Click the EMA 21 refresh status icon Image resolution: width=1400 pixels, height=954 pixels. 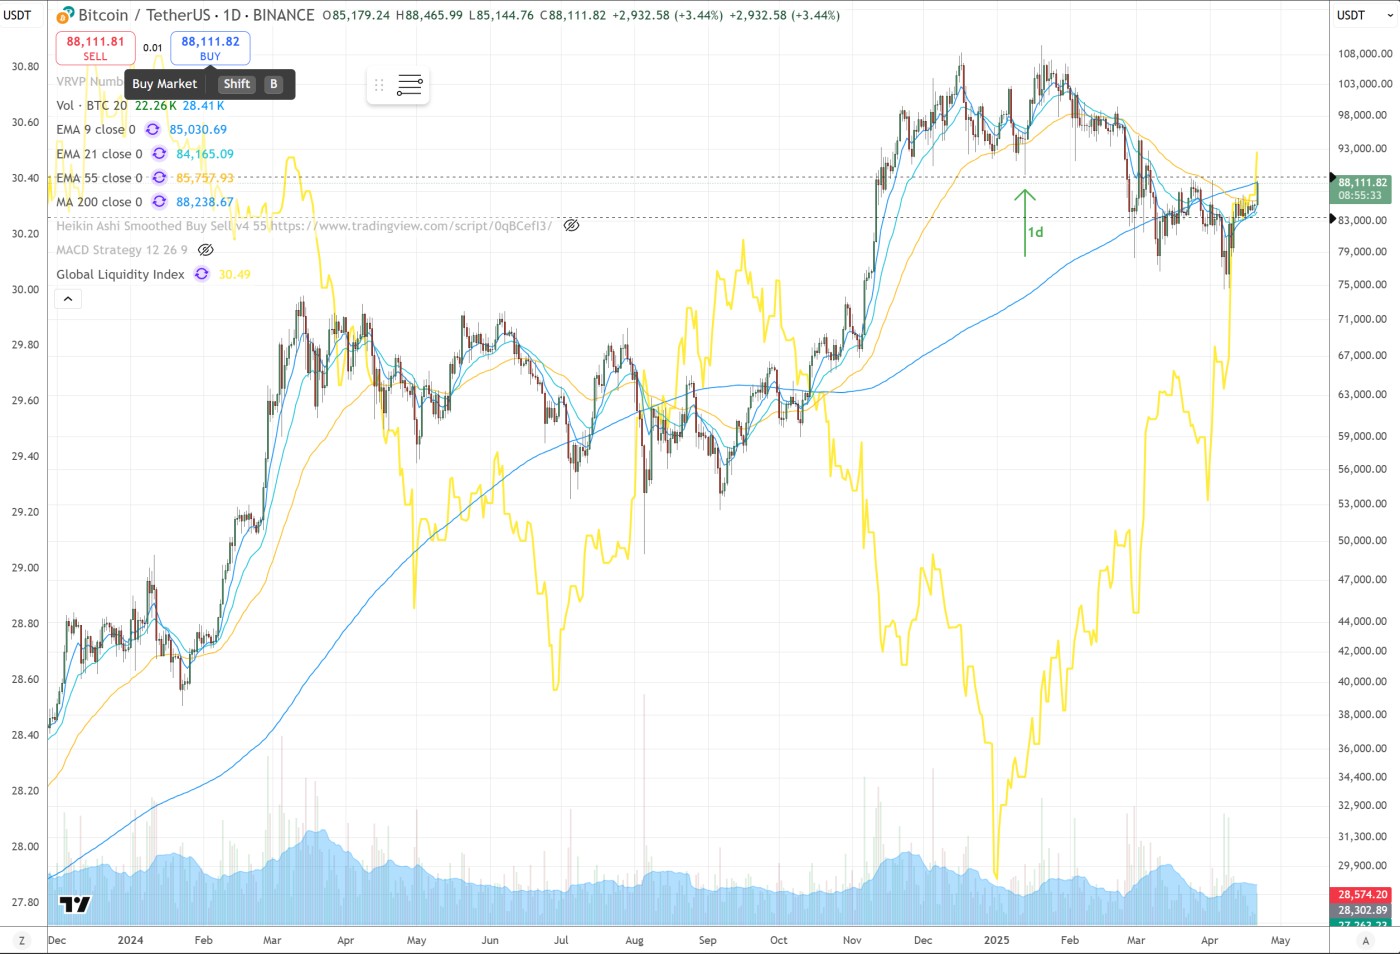(x=159, y=154)
